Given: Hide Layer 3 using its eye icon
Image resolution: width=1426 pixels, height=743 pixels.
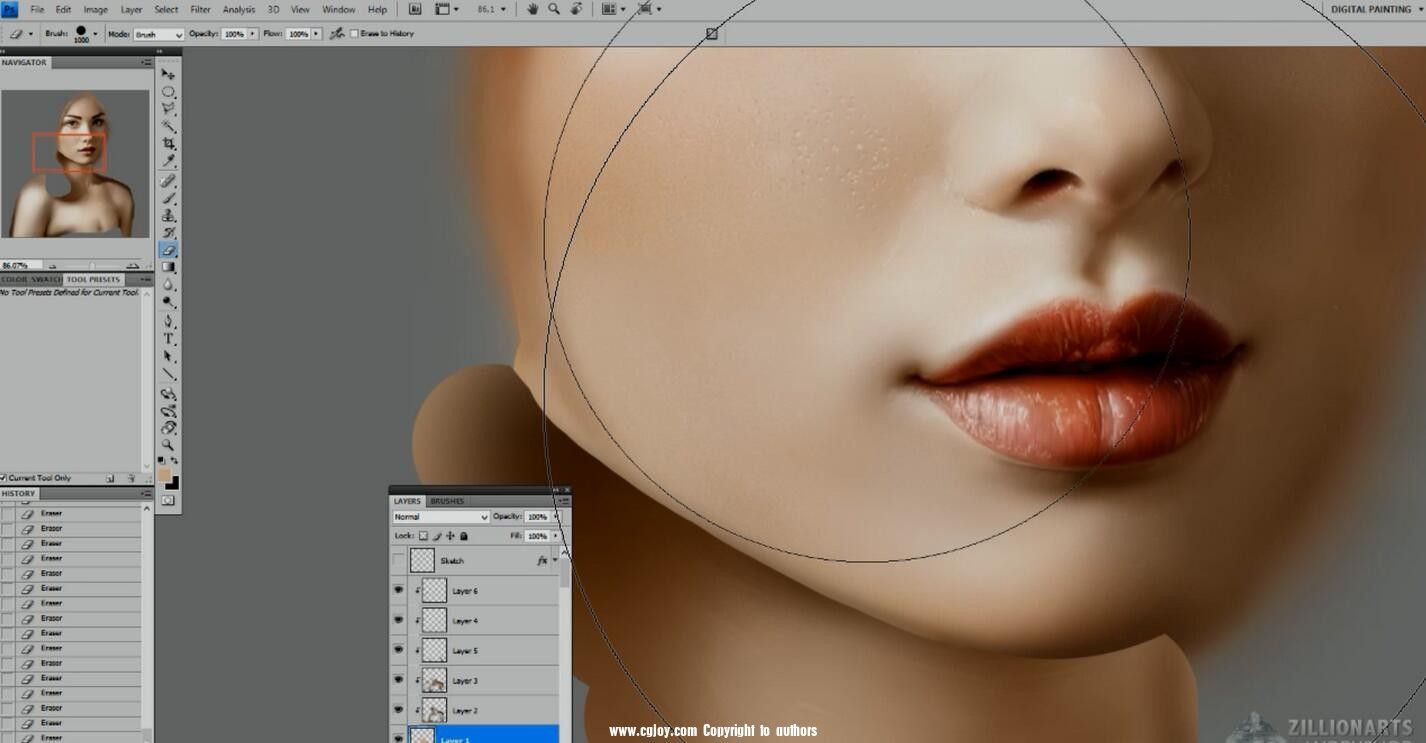Looking at the screenshot, I should coord(399,680).
